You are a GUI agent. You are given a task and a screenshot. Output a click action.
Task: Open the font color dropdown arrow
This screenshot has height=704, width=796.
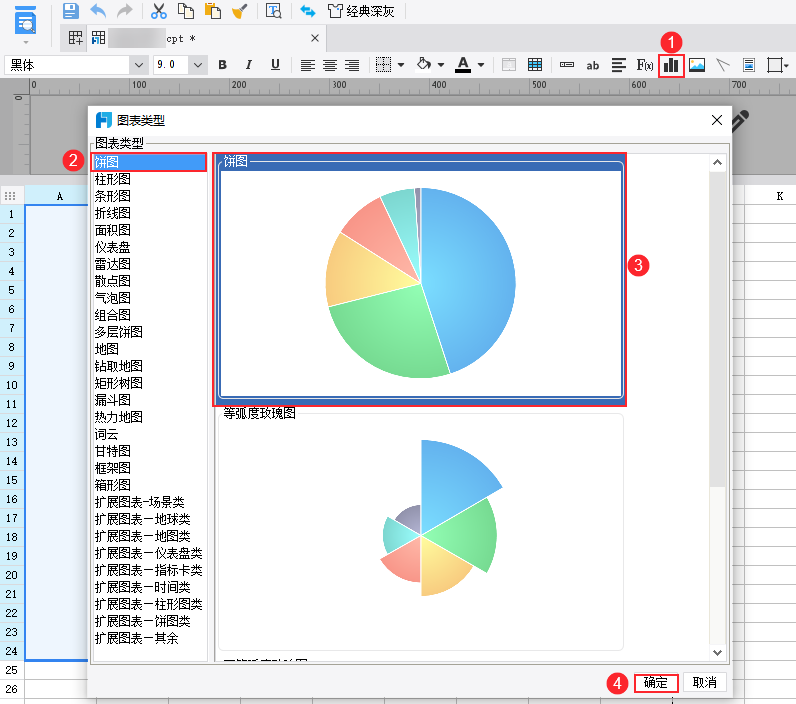pyautogui.click(x=481, y=65)
